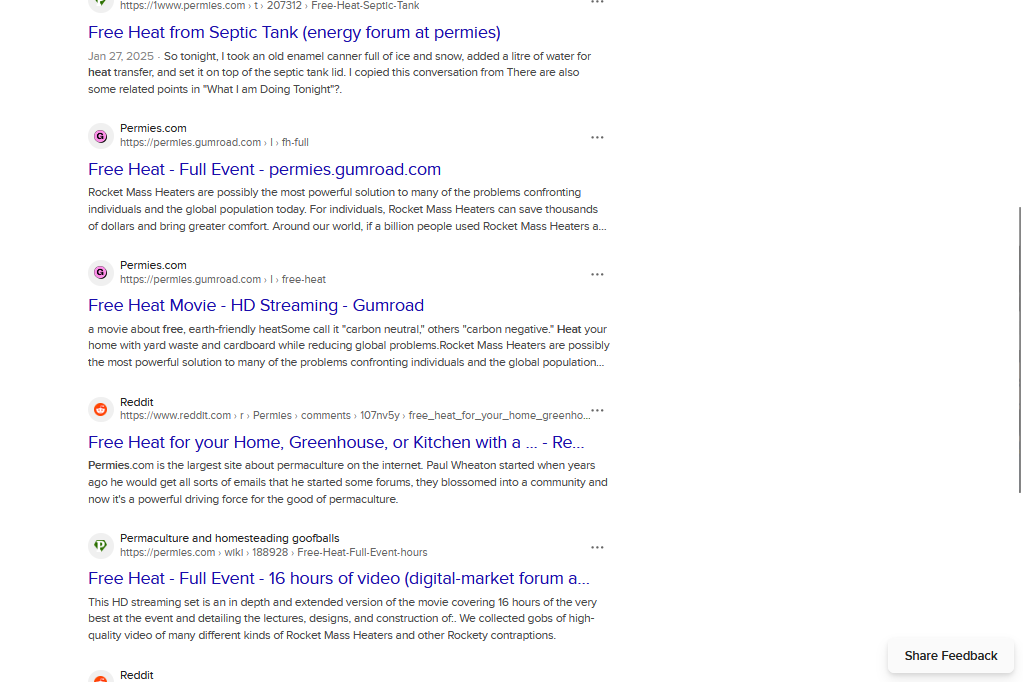
Task: Click Reddit favicon beside Free Heat for your Home result
Action: click(100, 409)
